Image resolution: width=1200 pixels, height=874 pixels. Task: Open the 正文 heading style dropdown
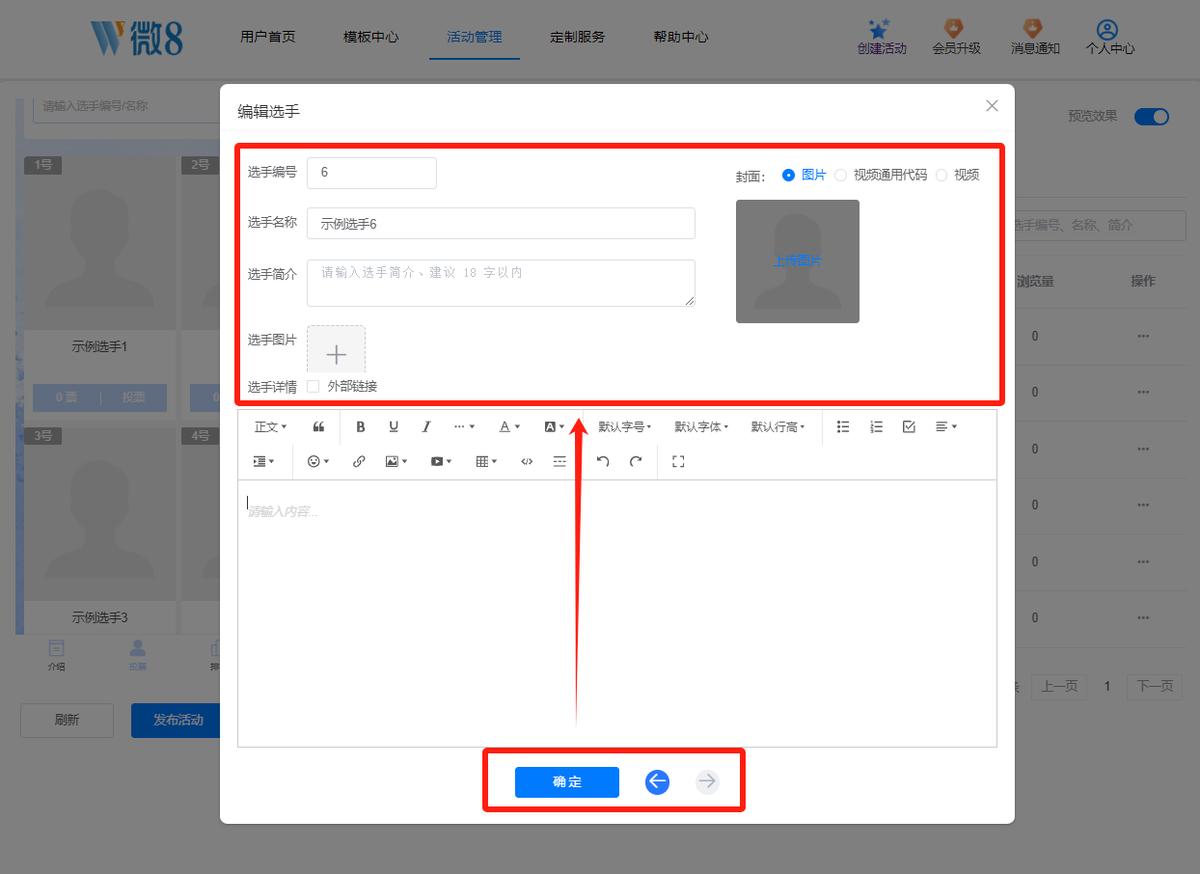(x=270, y=427)
